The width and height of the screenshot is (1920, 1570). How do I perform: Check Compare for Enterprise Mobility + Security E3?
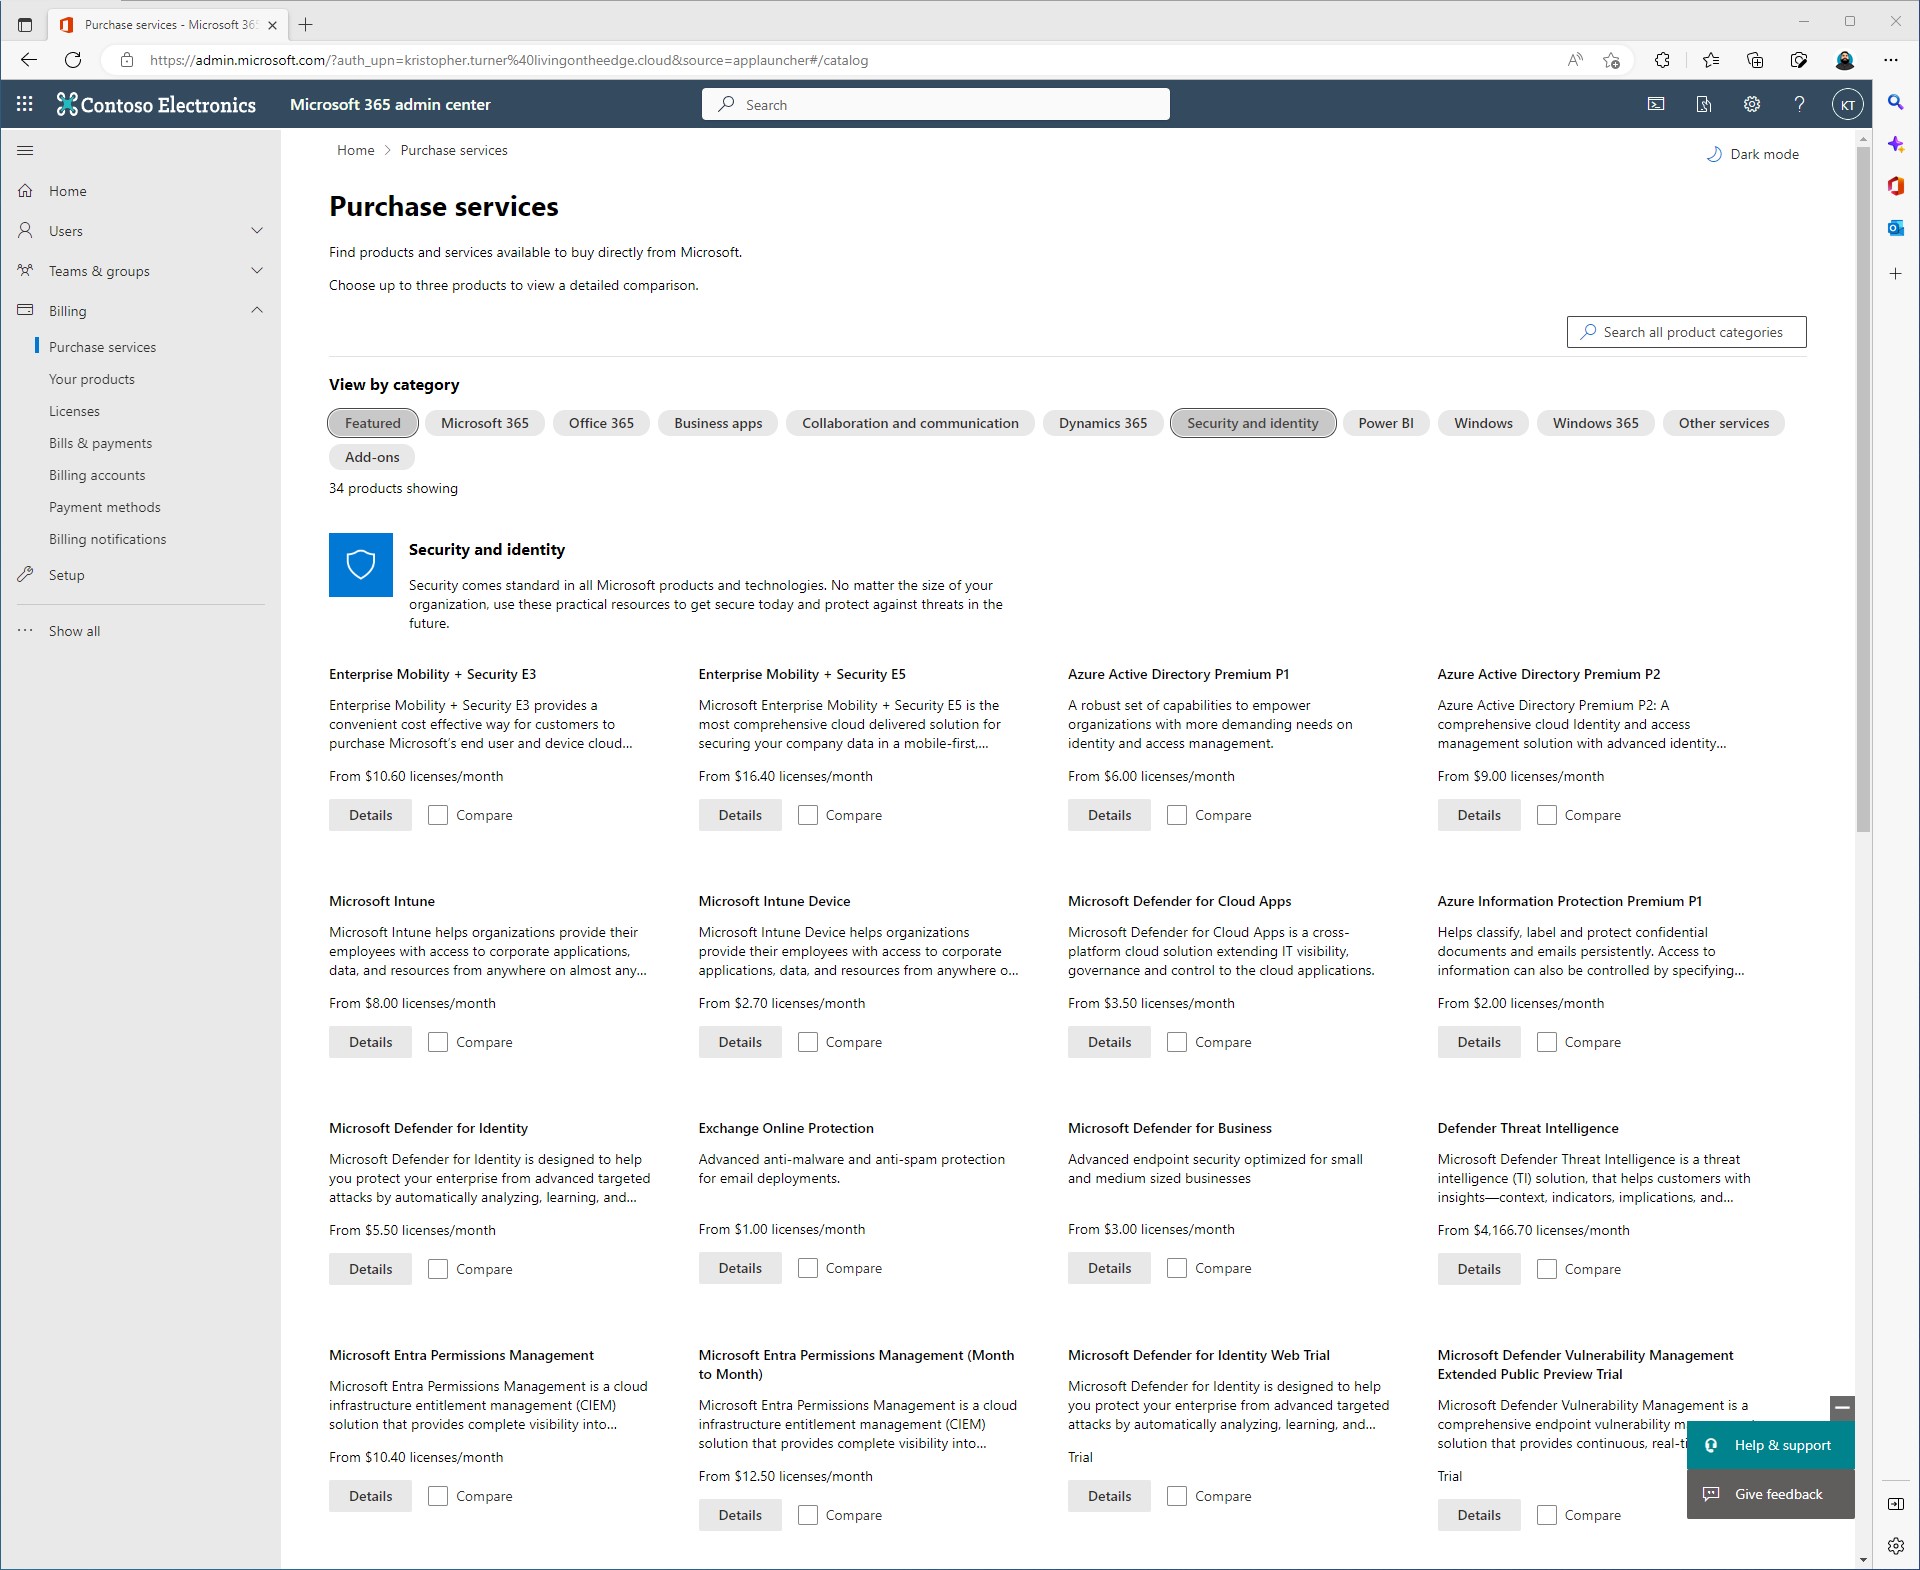[x=438, y=815]
